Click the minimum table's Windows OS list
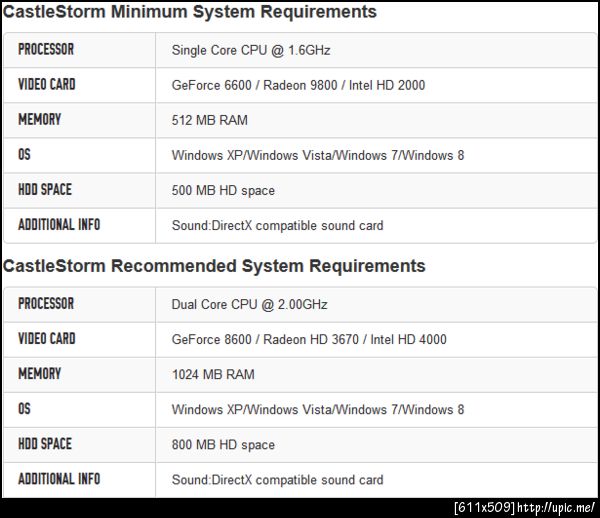This screenshot has width=600, height=518. tap(318, 155)
